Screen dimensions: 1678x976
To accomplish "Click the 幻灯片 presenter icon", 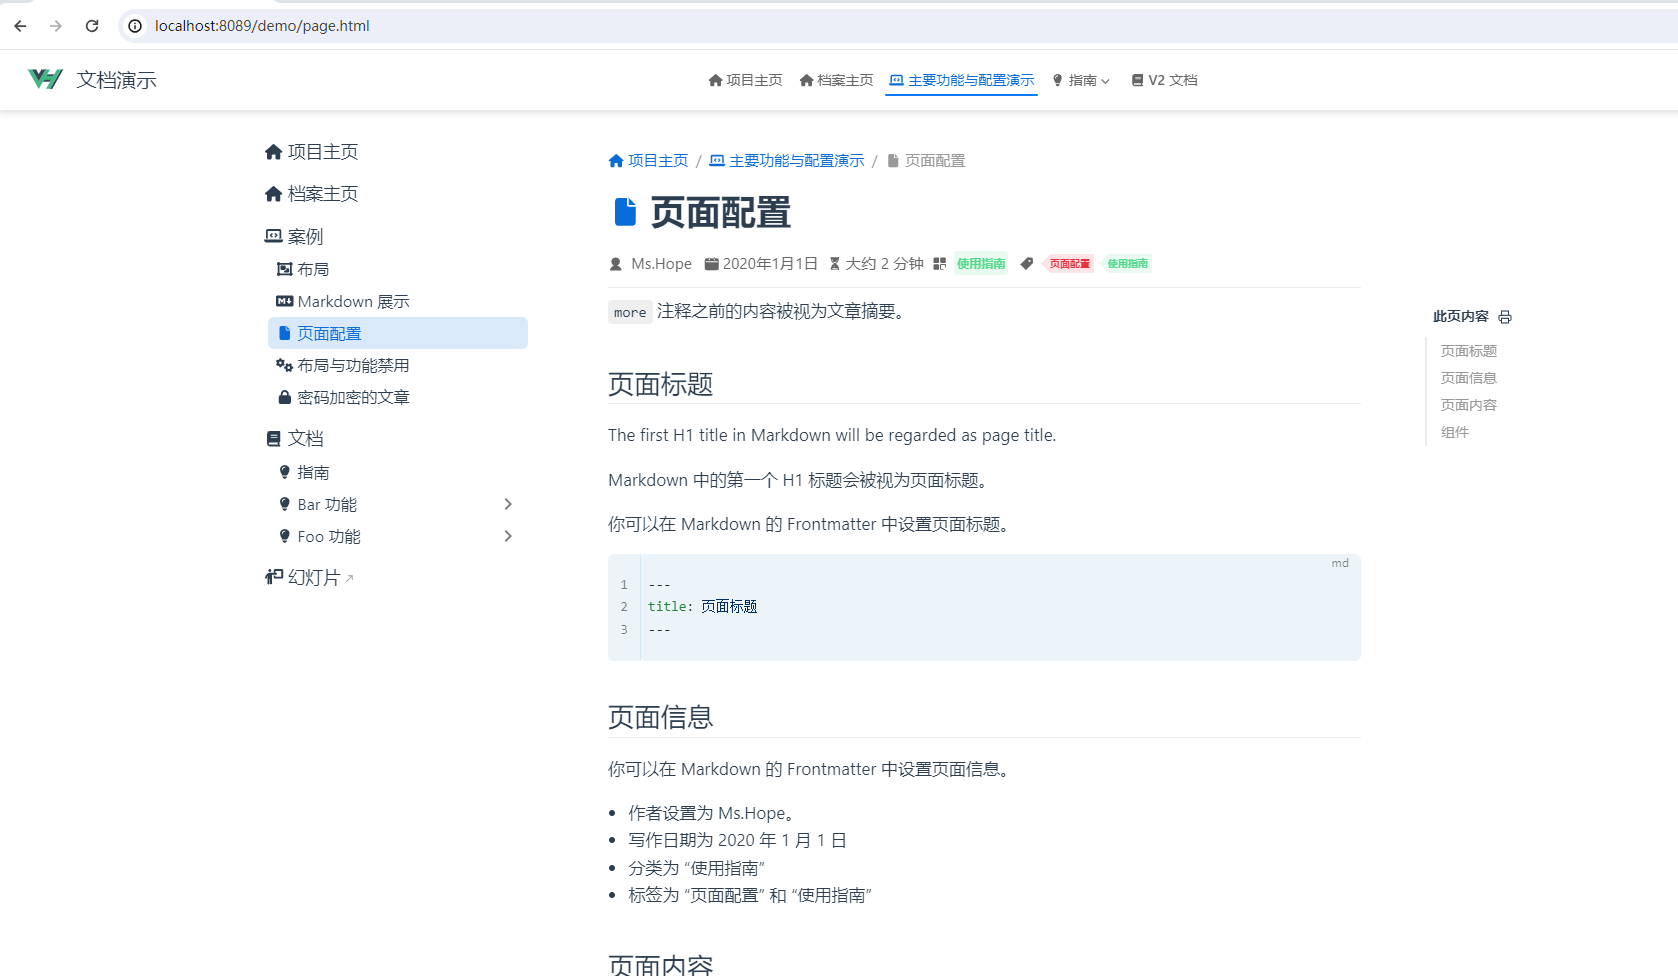I will [x=274, y=577].
